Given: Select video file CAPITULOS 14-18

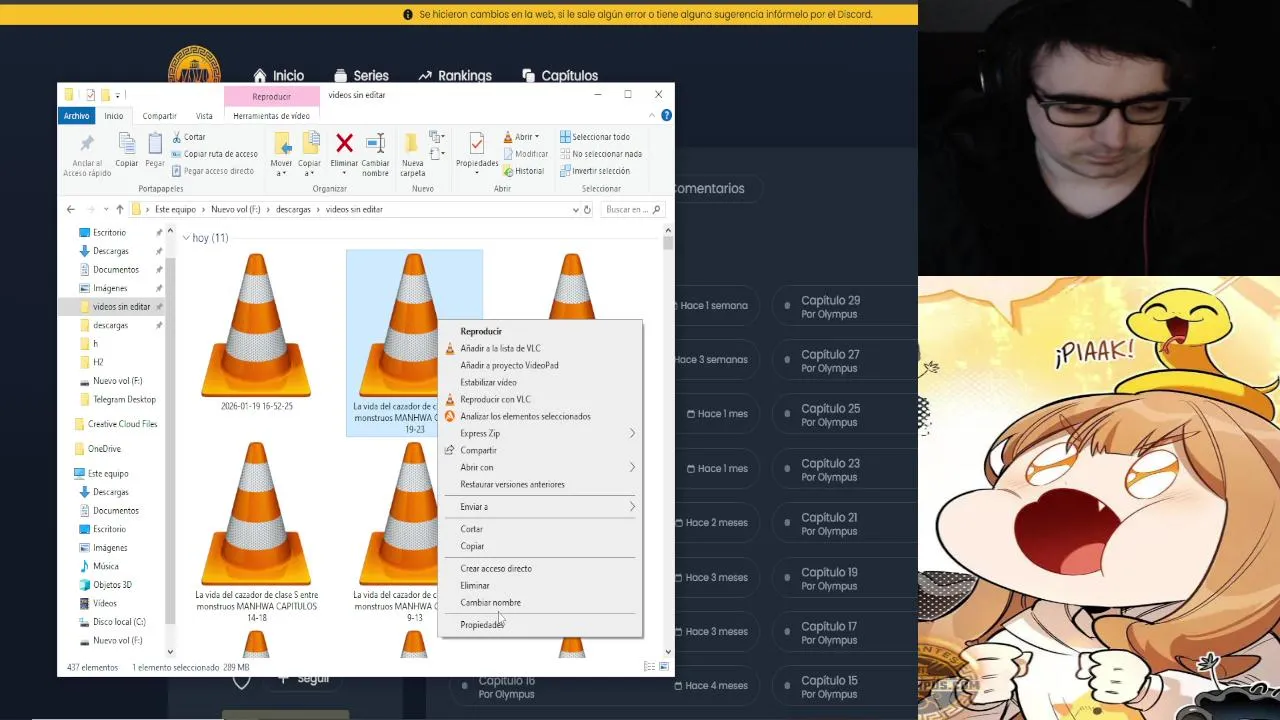Looking at the screenshot, I should point(256,532).
